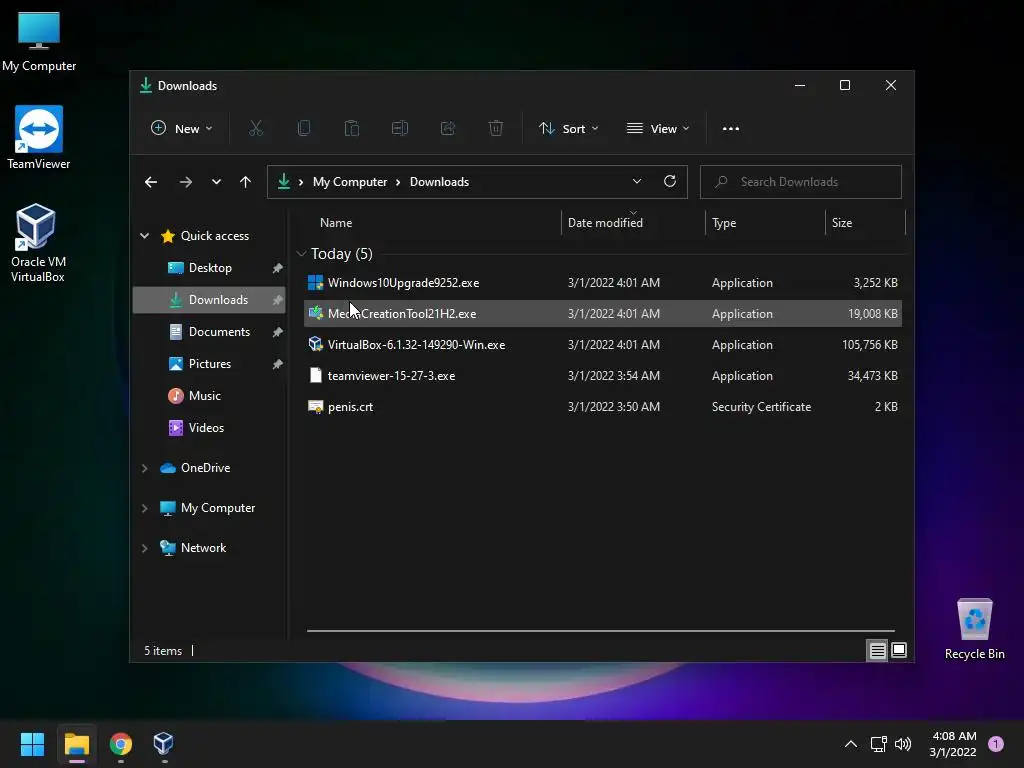
Task: Select Windows10Upgrade9252.exe file
Action: 603,283
